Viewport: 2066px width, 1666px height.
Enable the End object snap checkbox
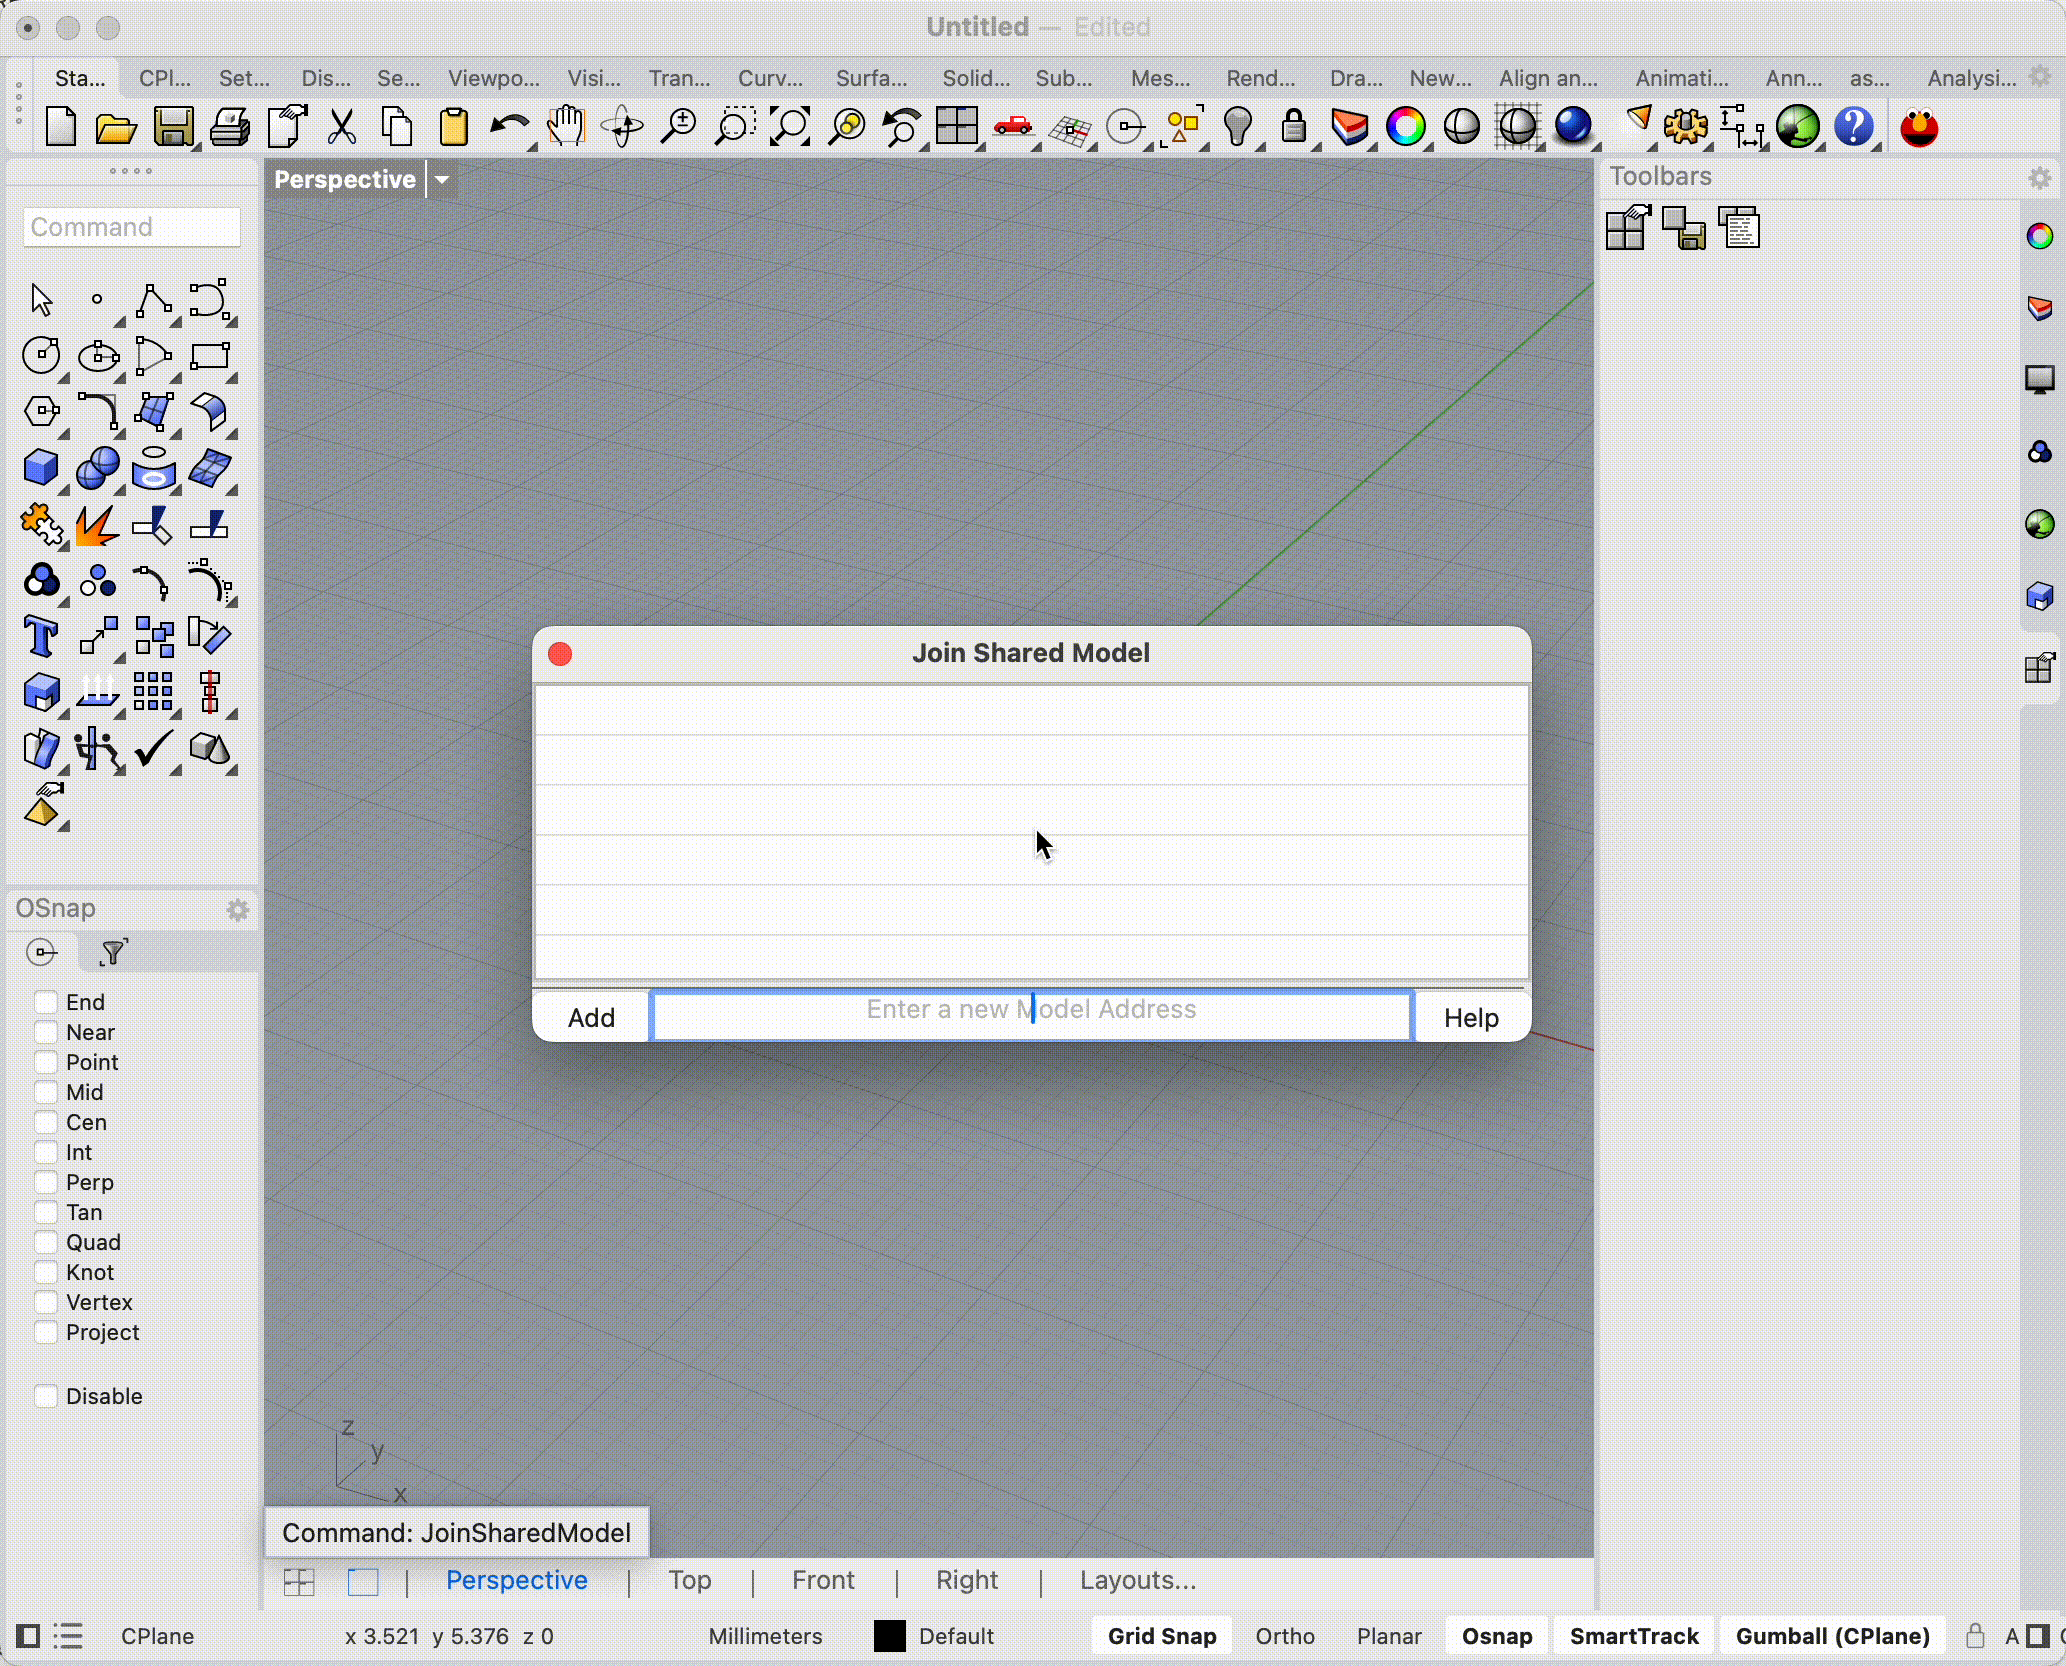coord(43,1001)
